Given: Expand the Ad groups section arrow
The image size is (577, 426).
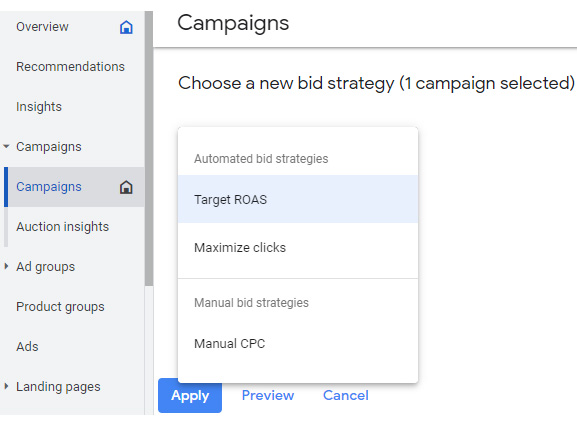Looking at the screenshot, I should (6, 266).
